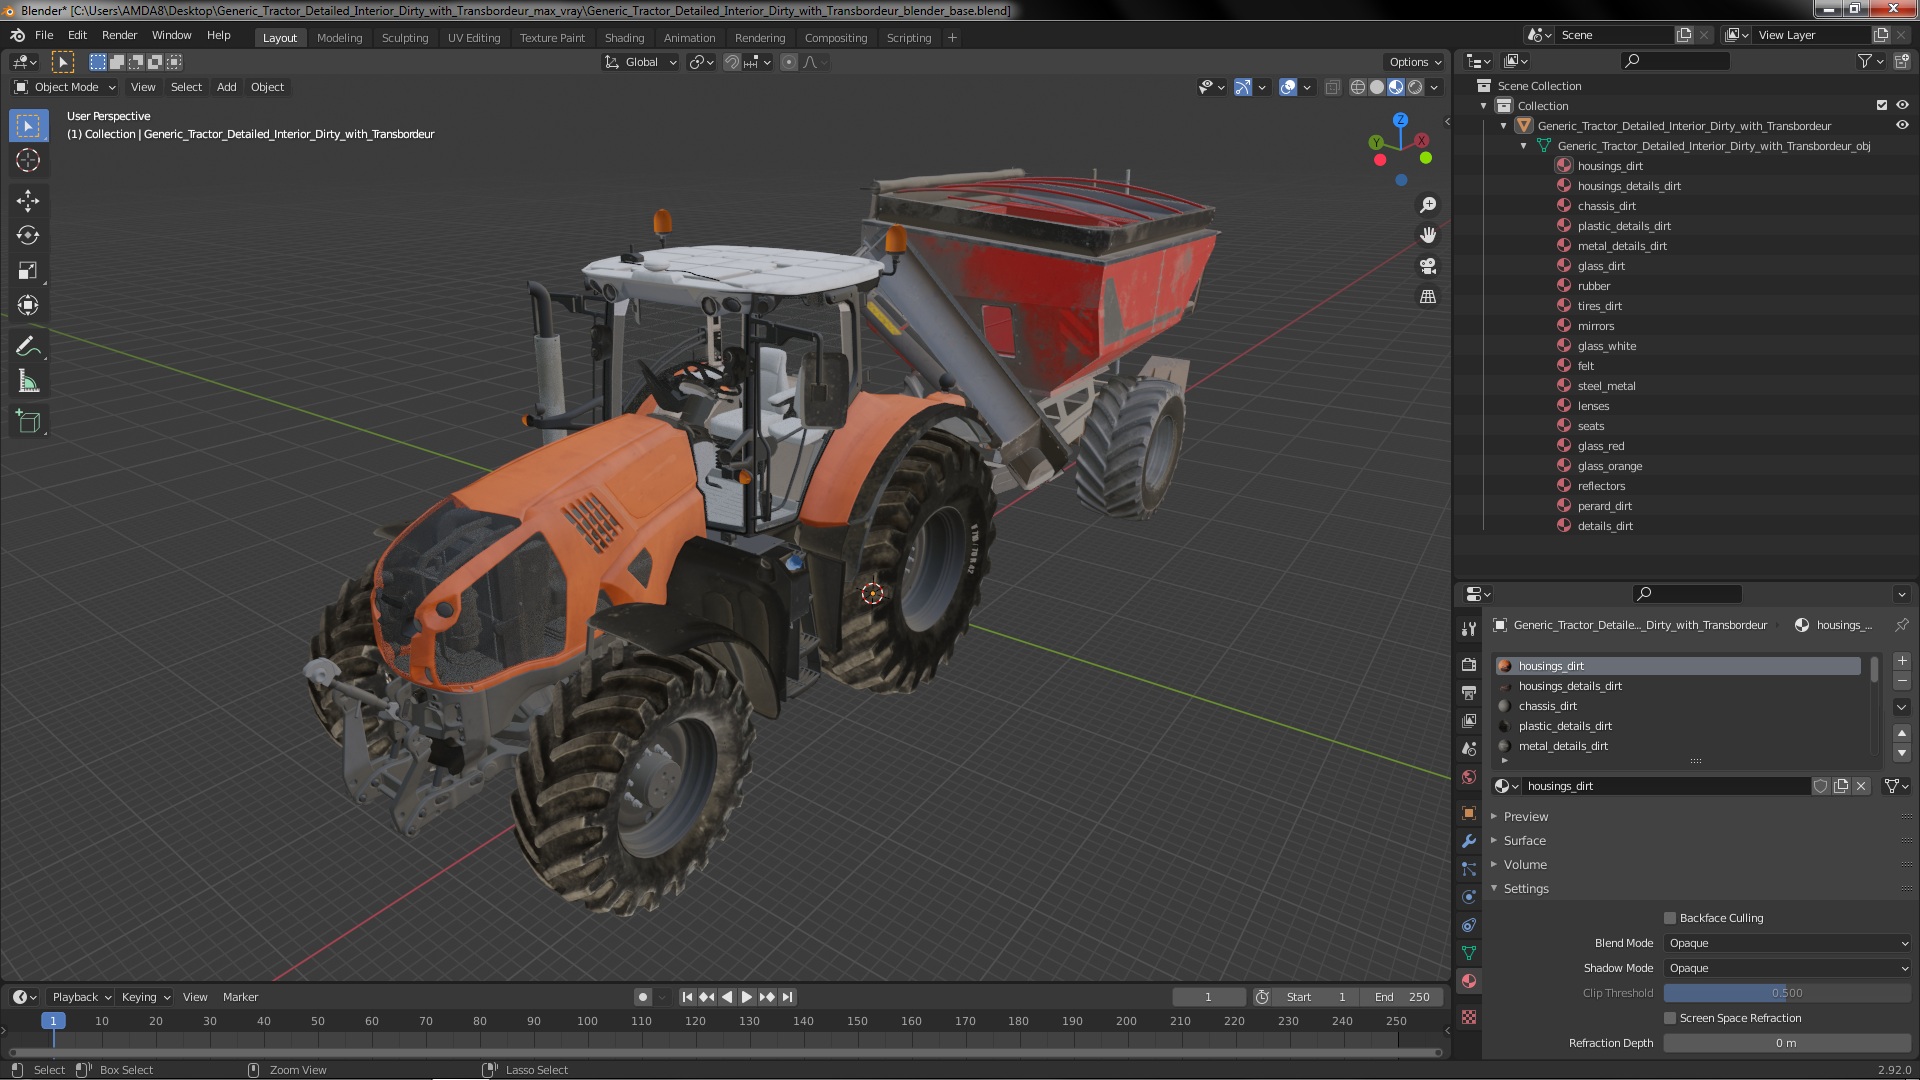The height and width of the screenshot is (1080, 1920).
Task: Open the Playback dropdown
Action: tap(80, 997)
